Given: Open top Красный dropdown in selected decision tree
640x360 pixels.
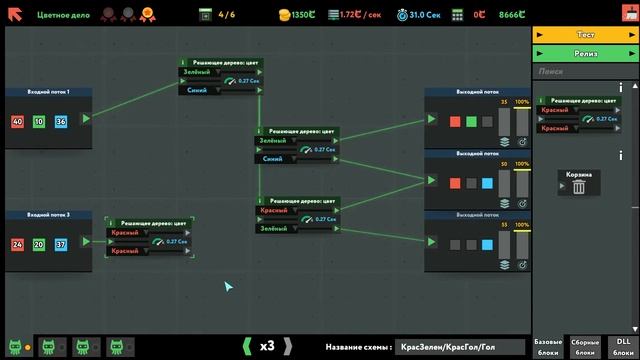Looking at the screenshot, I should pyautogui.click(x=129, y=233).
